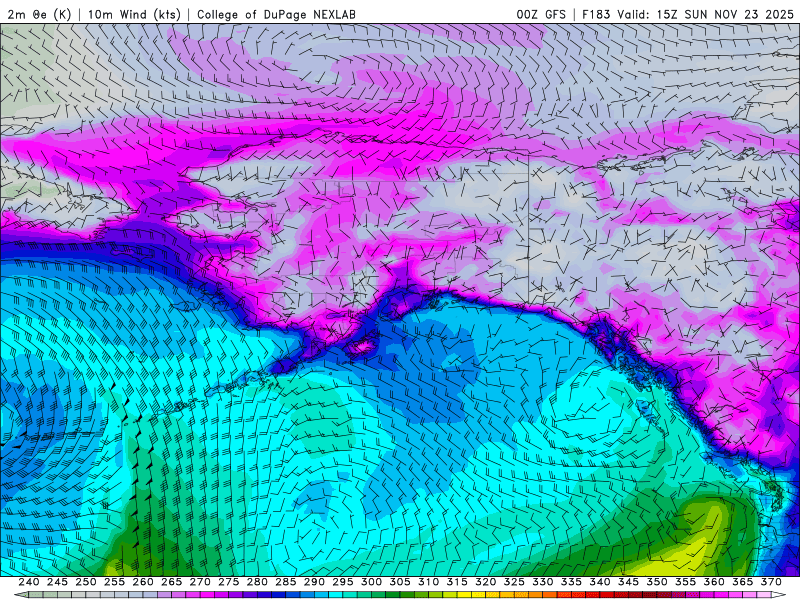Image resolution: width=800 pixels, height=600 pixels.
Task: Click the 275 value on the color scale
Action: (x=229, y=582)
